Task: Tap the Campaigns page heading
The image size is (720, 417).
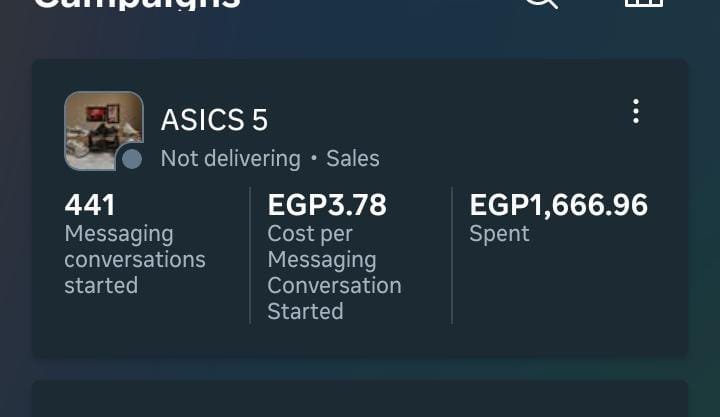Action: coord(137,4)
